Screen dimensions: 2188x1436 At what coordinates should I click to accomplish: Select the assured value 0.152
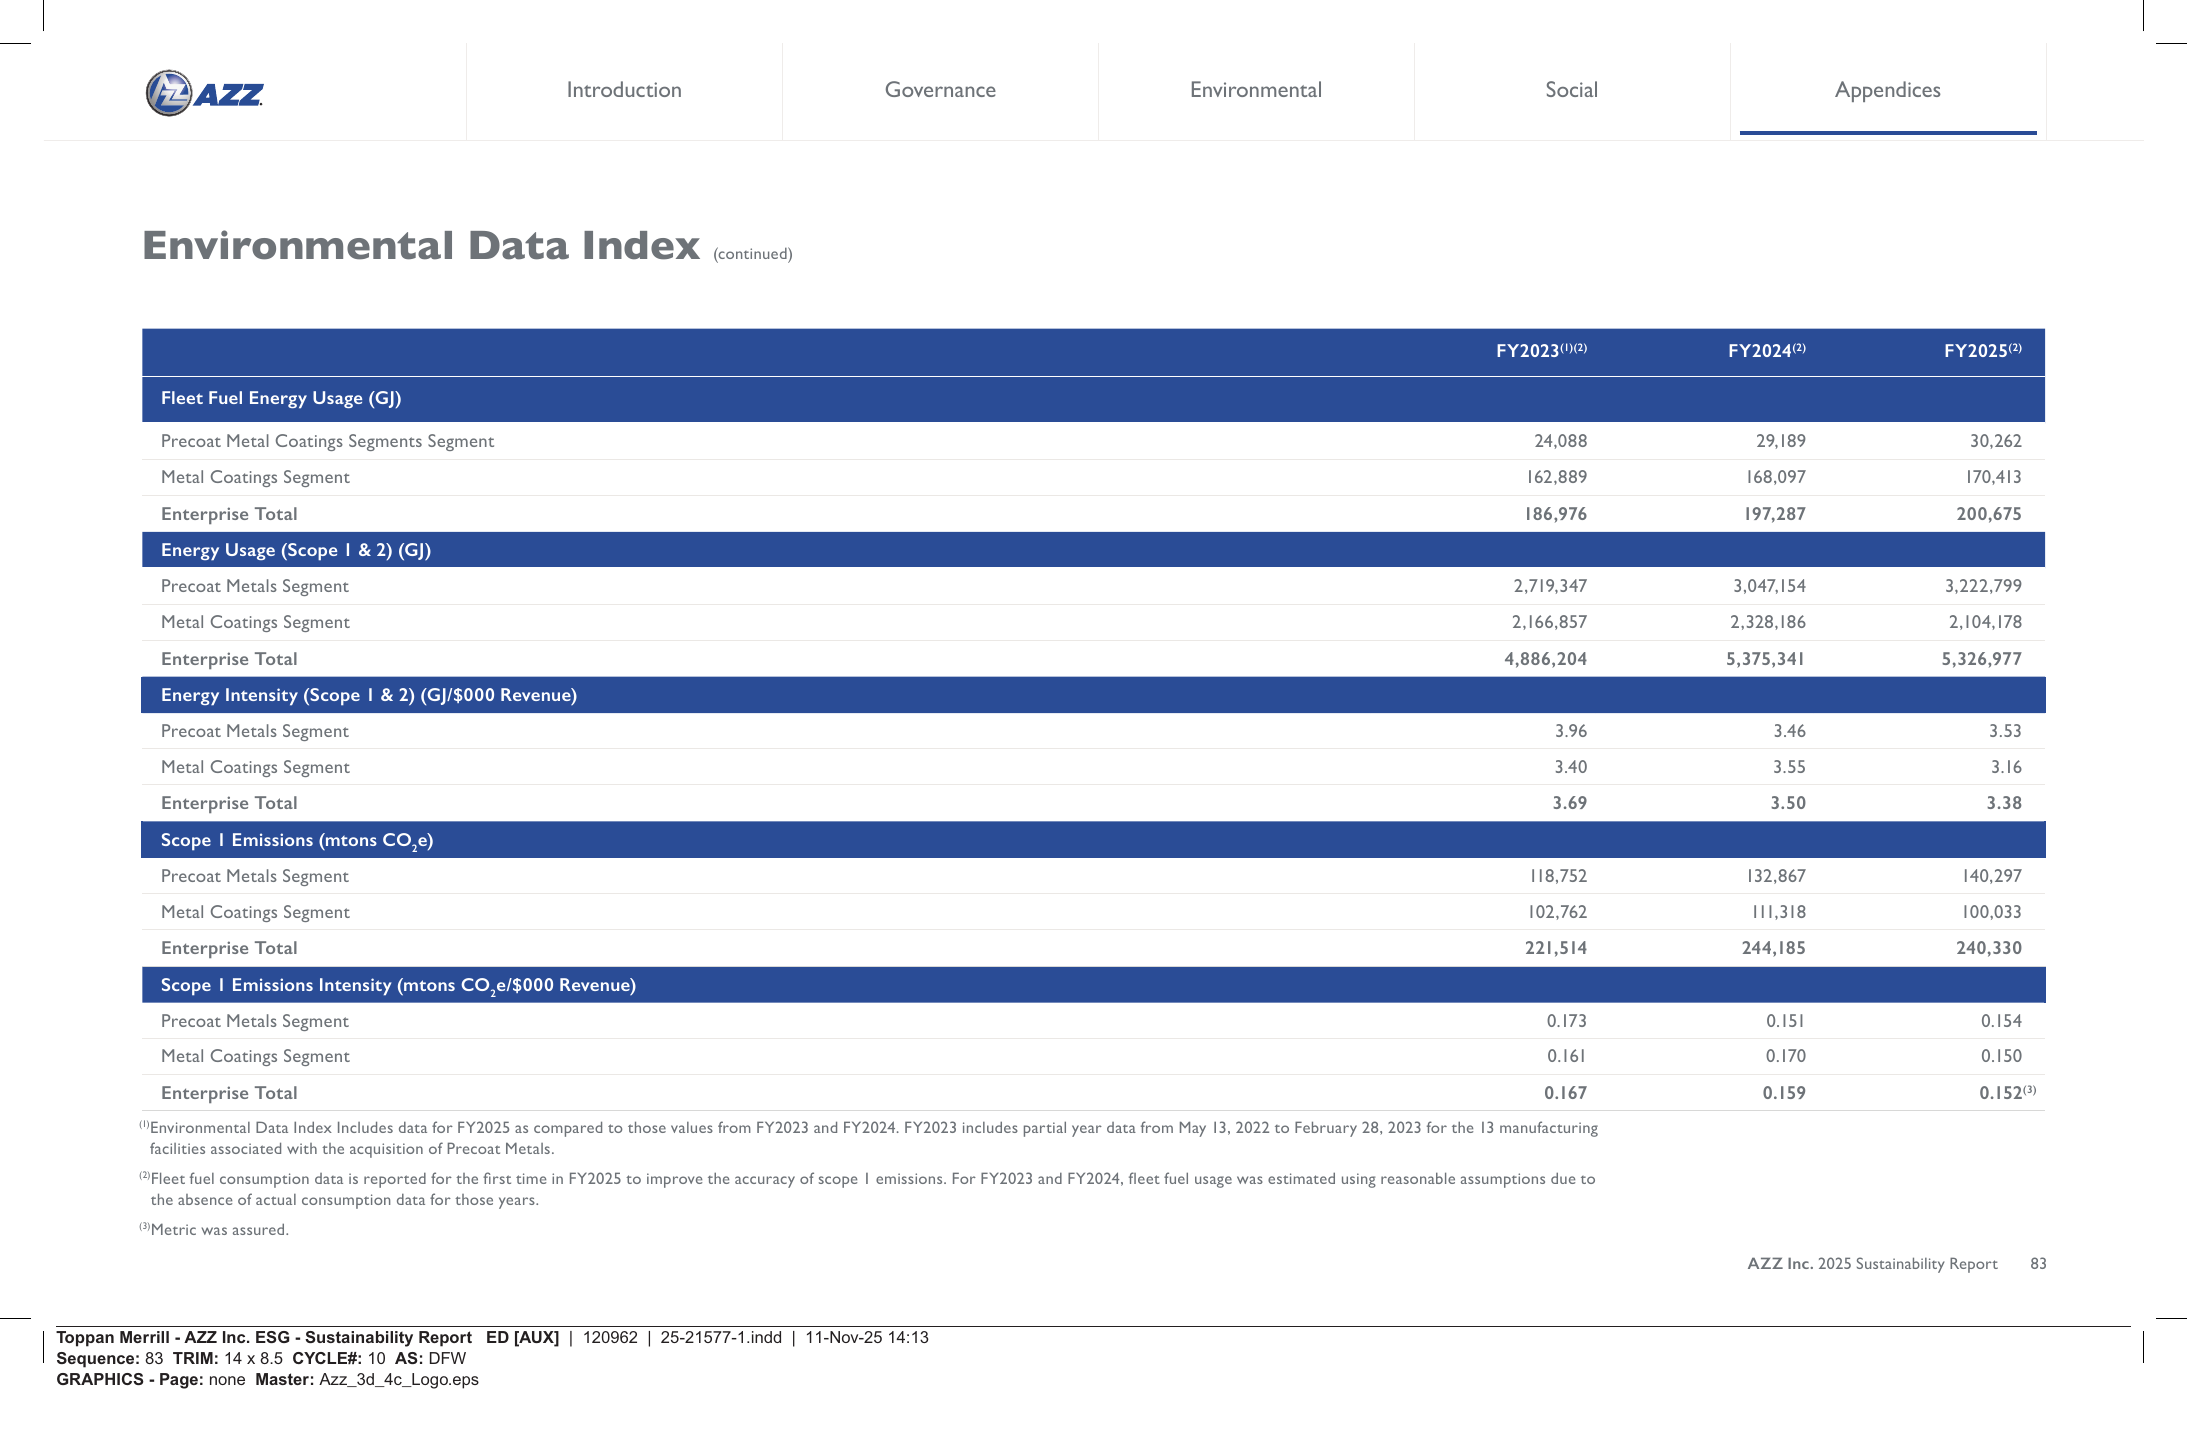[x=2007, y=1093]
